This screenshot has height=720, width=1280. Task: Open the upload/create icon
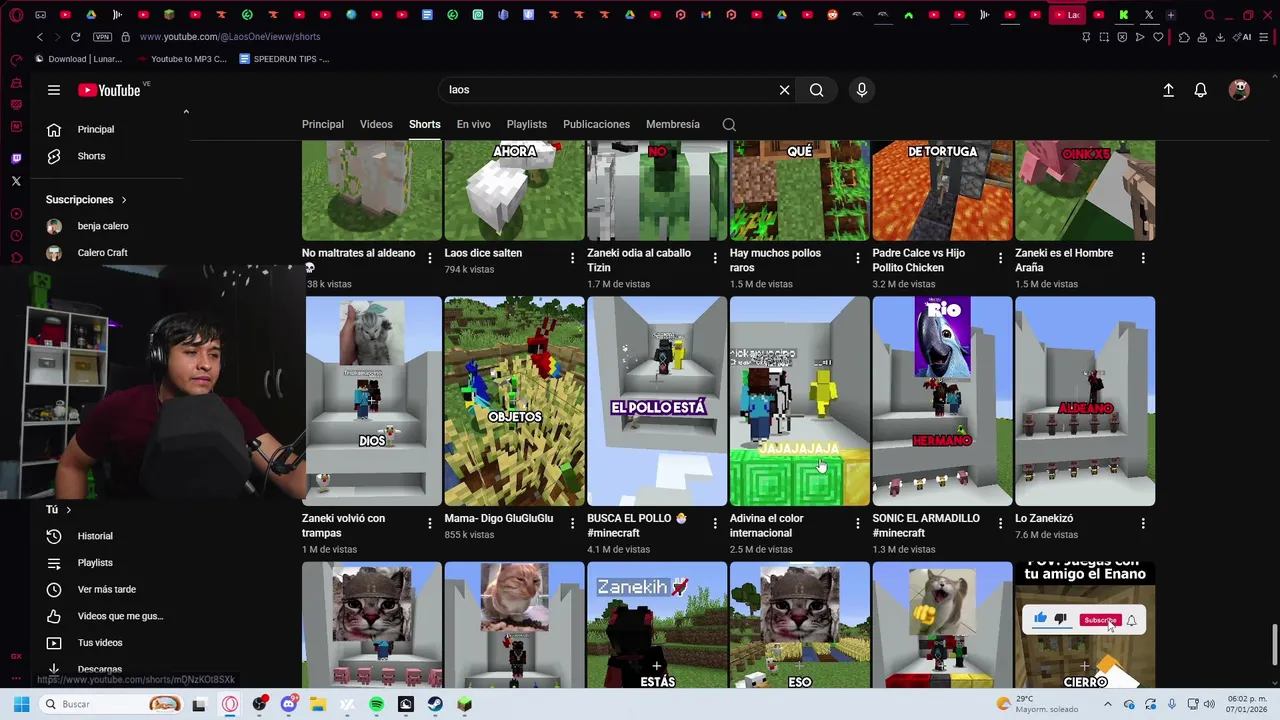tap(1168, 90)
